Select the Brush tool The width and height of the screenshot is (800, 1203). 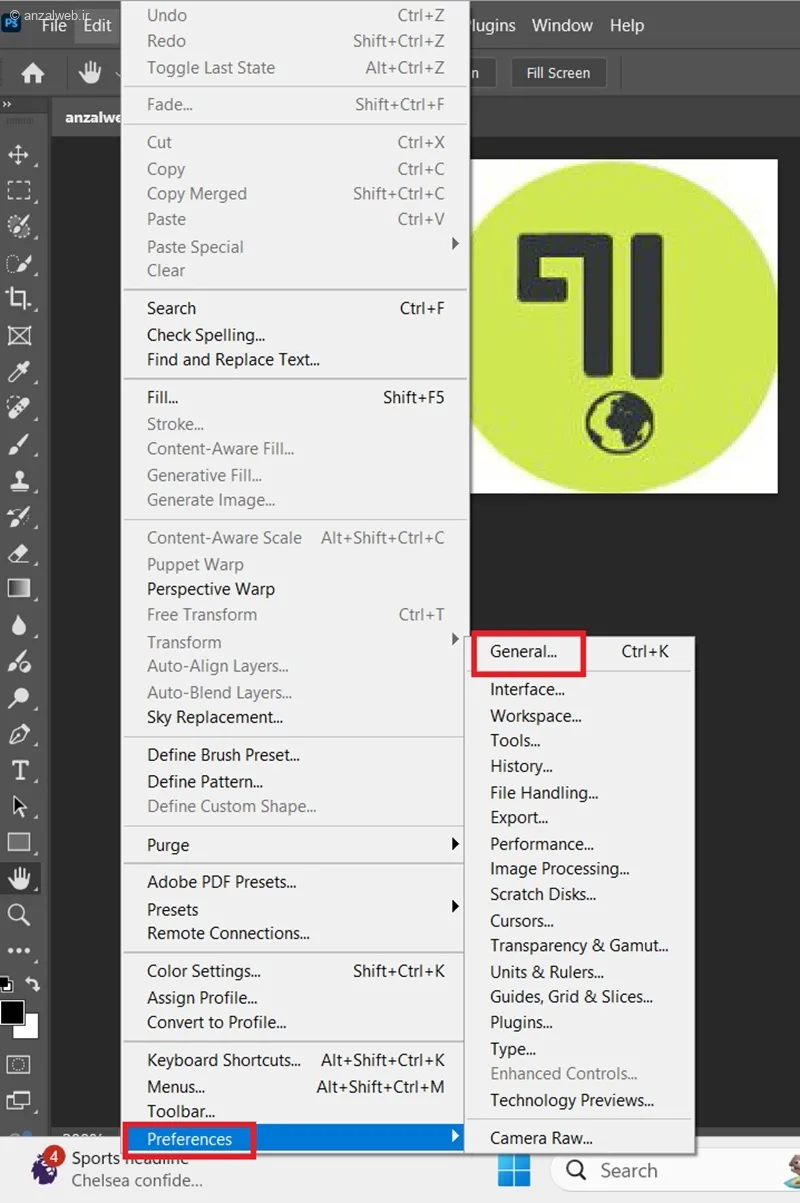19,445
